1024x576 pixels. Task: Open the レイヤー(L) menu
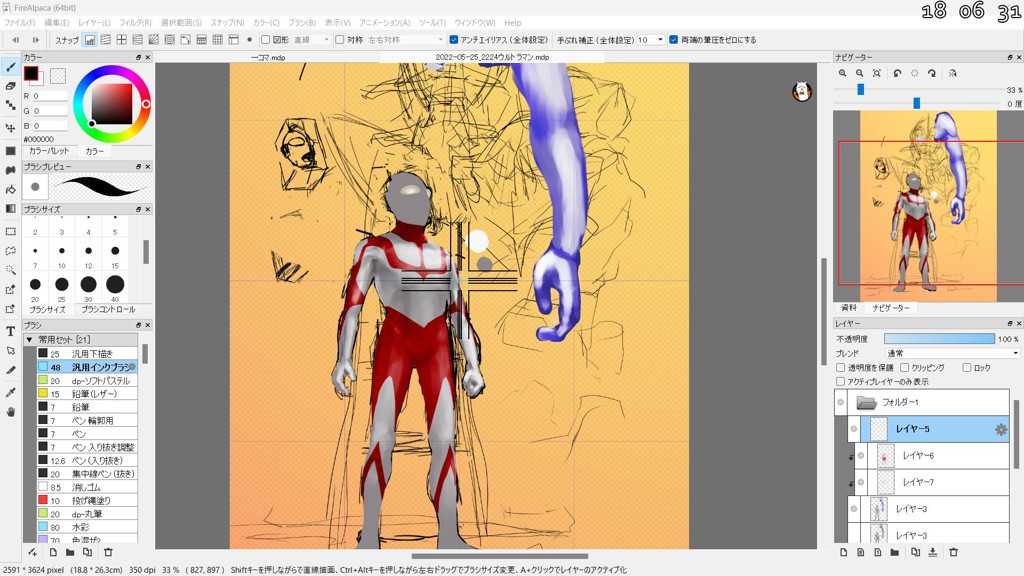pos(94,23)
